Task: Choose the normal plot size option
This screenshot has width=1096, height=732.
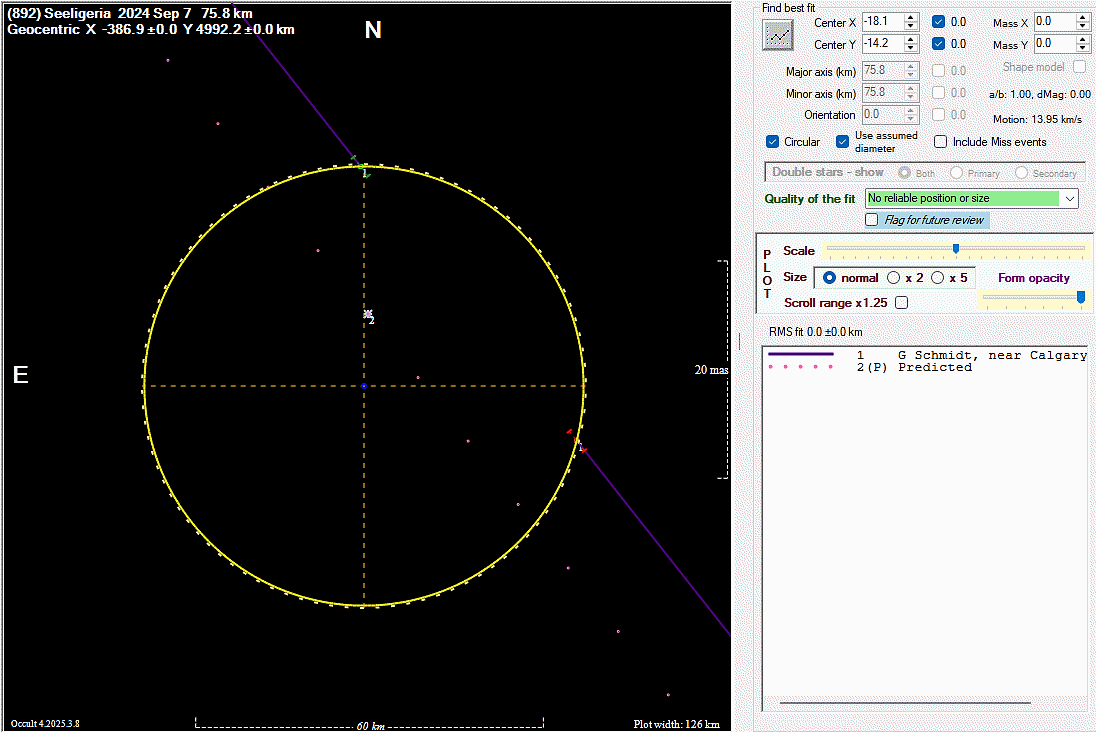Action: 829,278
